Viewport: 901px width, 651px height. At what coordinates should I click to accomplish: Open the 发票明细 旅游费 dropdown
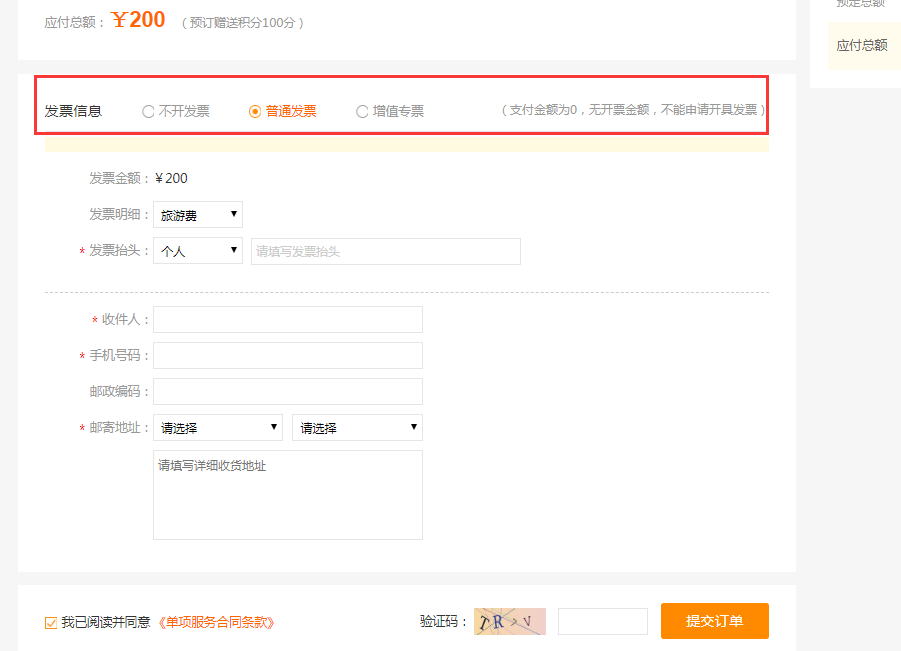198,215
